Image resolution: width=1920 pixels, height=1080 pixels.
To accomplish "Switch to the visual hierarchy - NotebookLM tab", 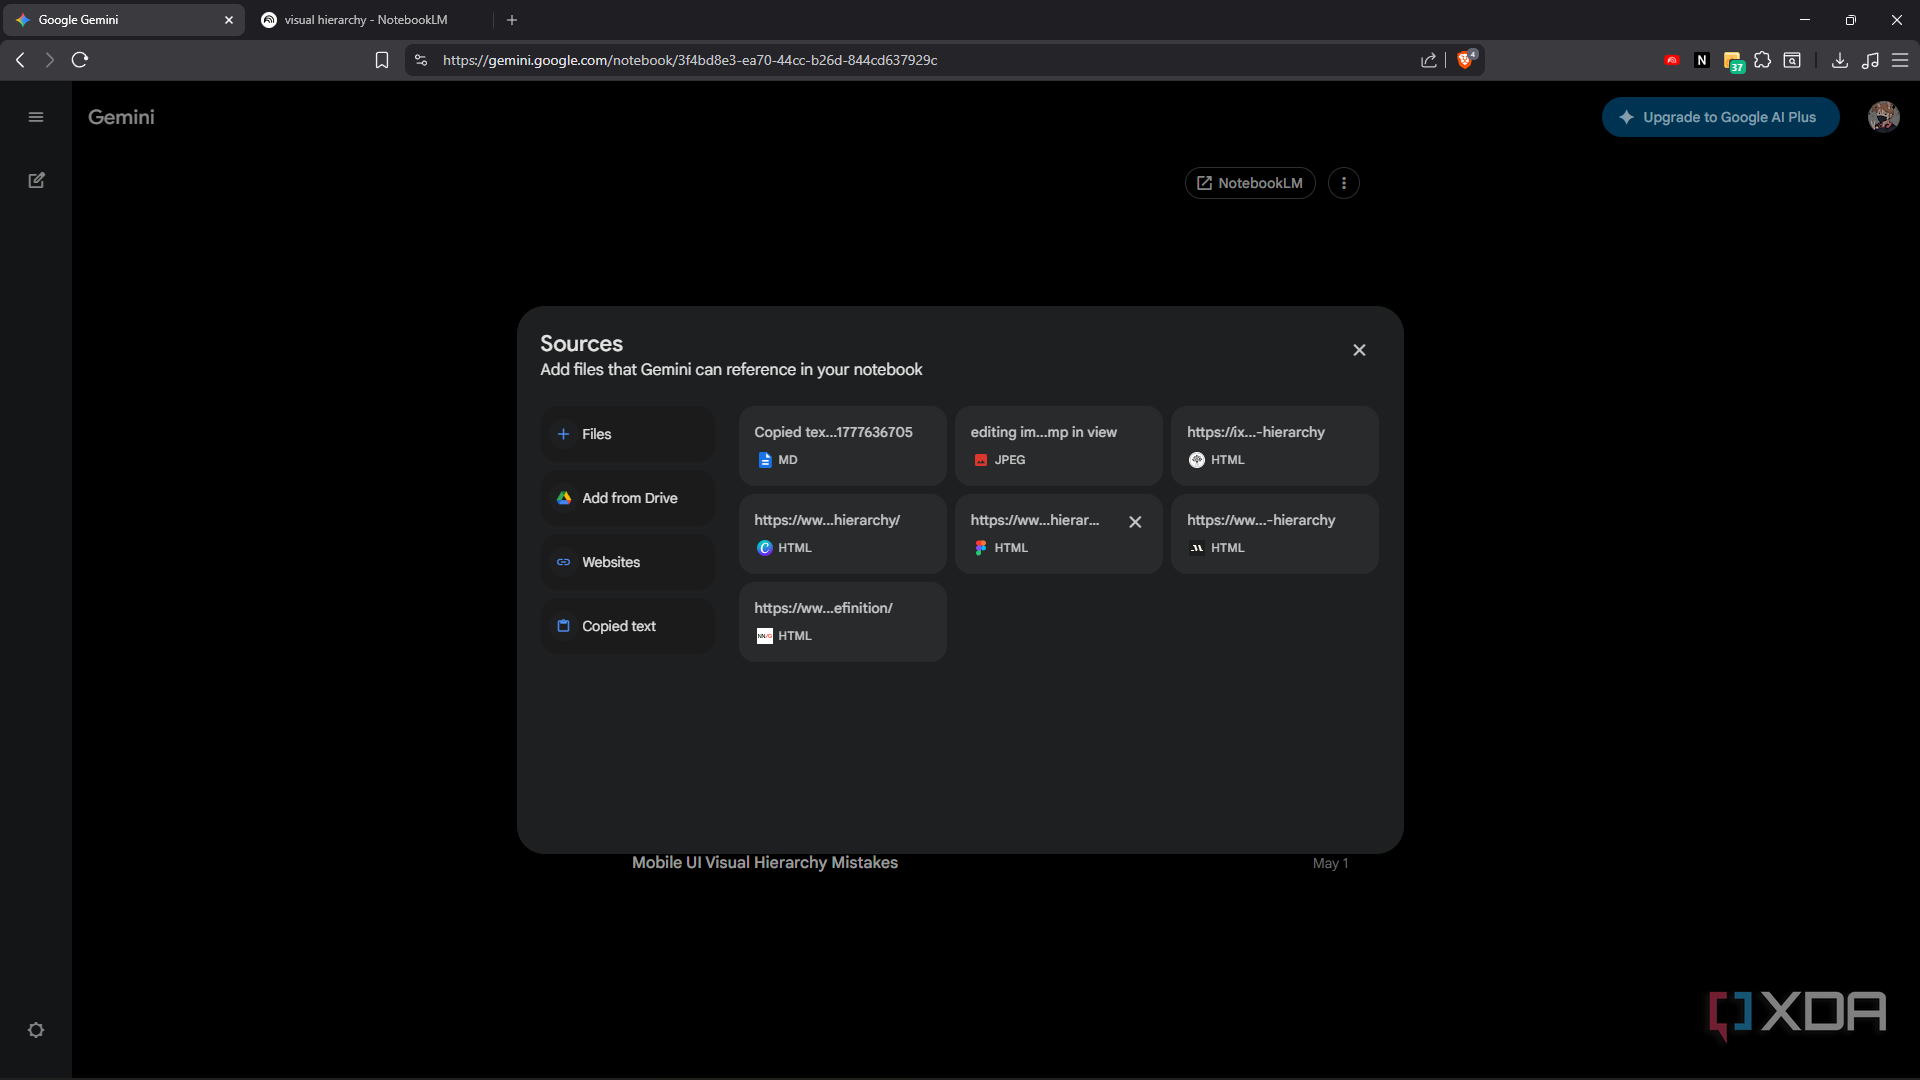I will coord(366,20).
